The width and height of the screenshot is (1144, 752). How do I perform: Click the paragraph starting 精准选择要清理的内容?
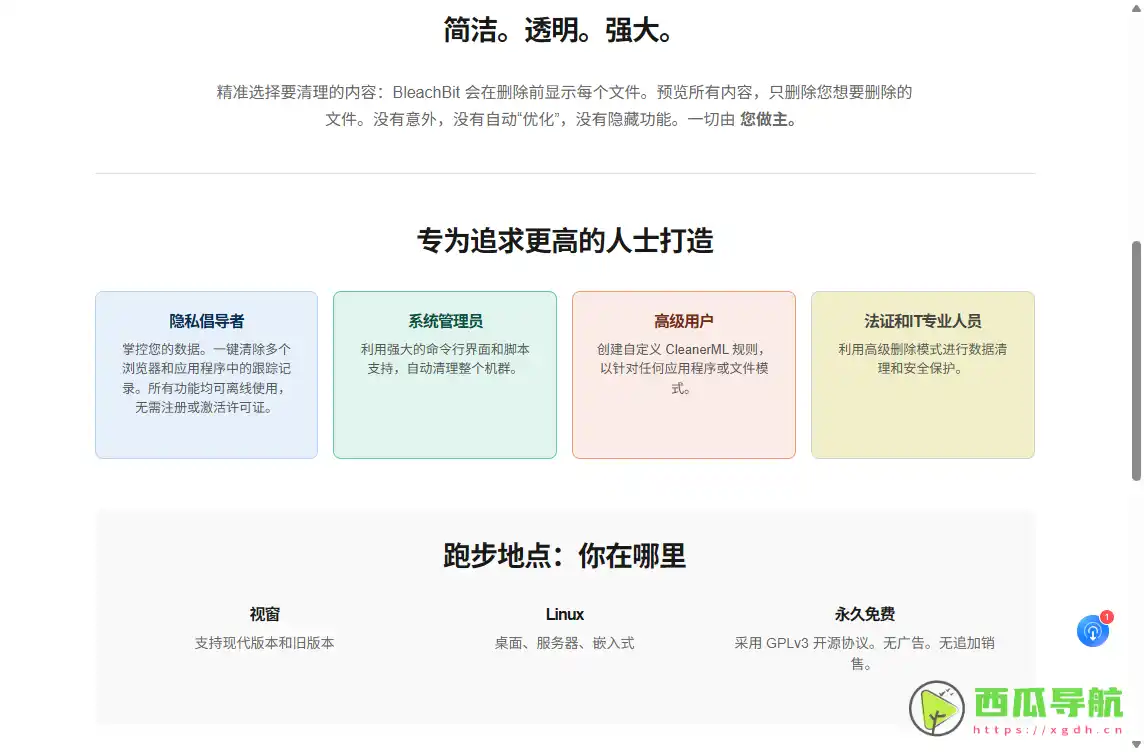tap(564, 106)
